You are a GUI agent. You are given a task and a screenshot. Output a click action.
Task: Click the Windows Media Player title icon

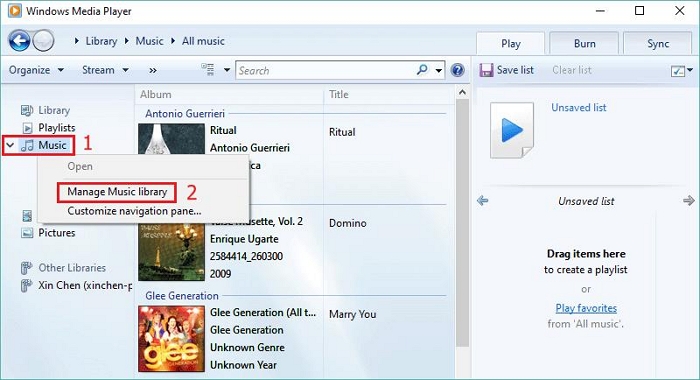click(x=15, y=11)
